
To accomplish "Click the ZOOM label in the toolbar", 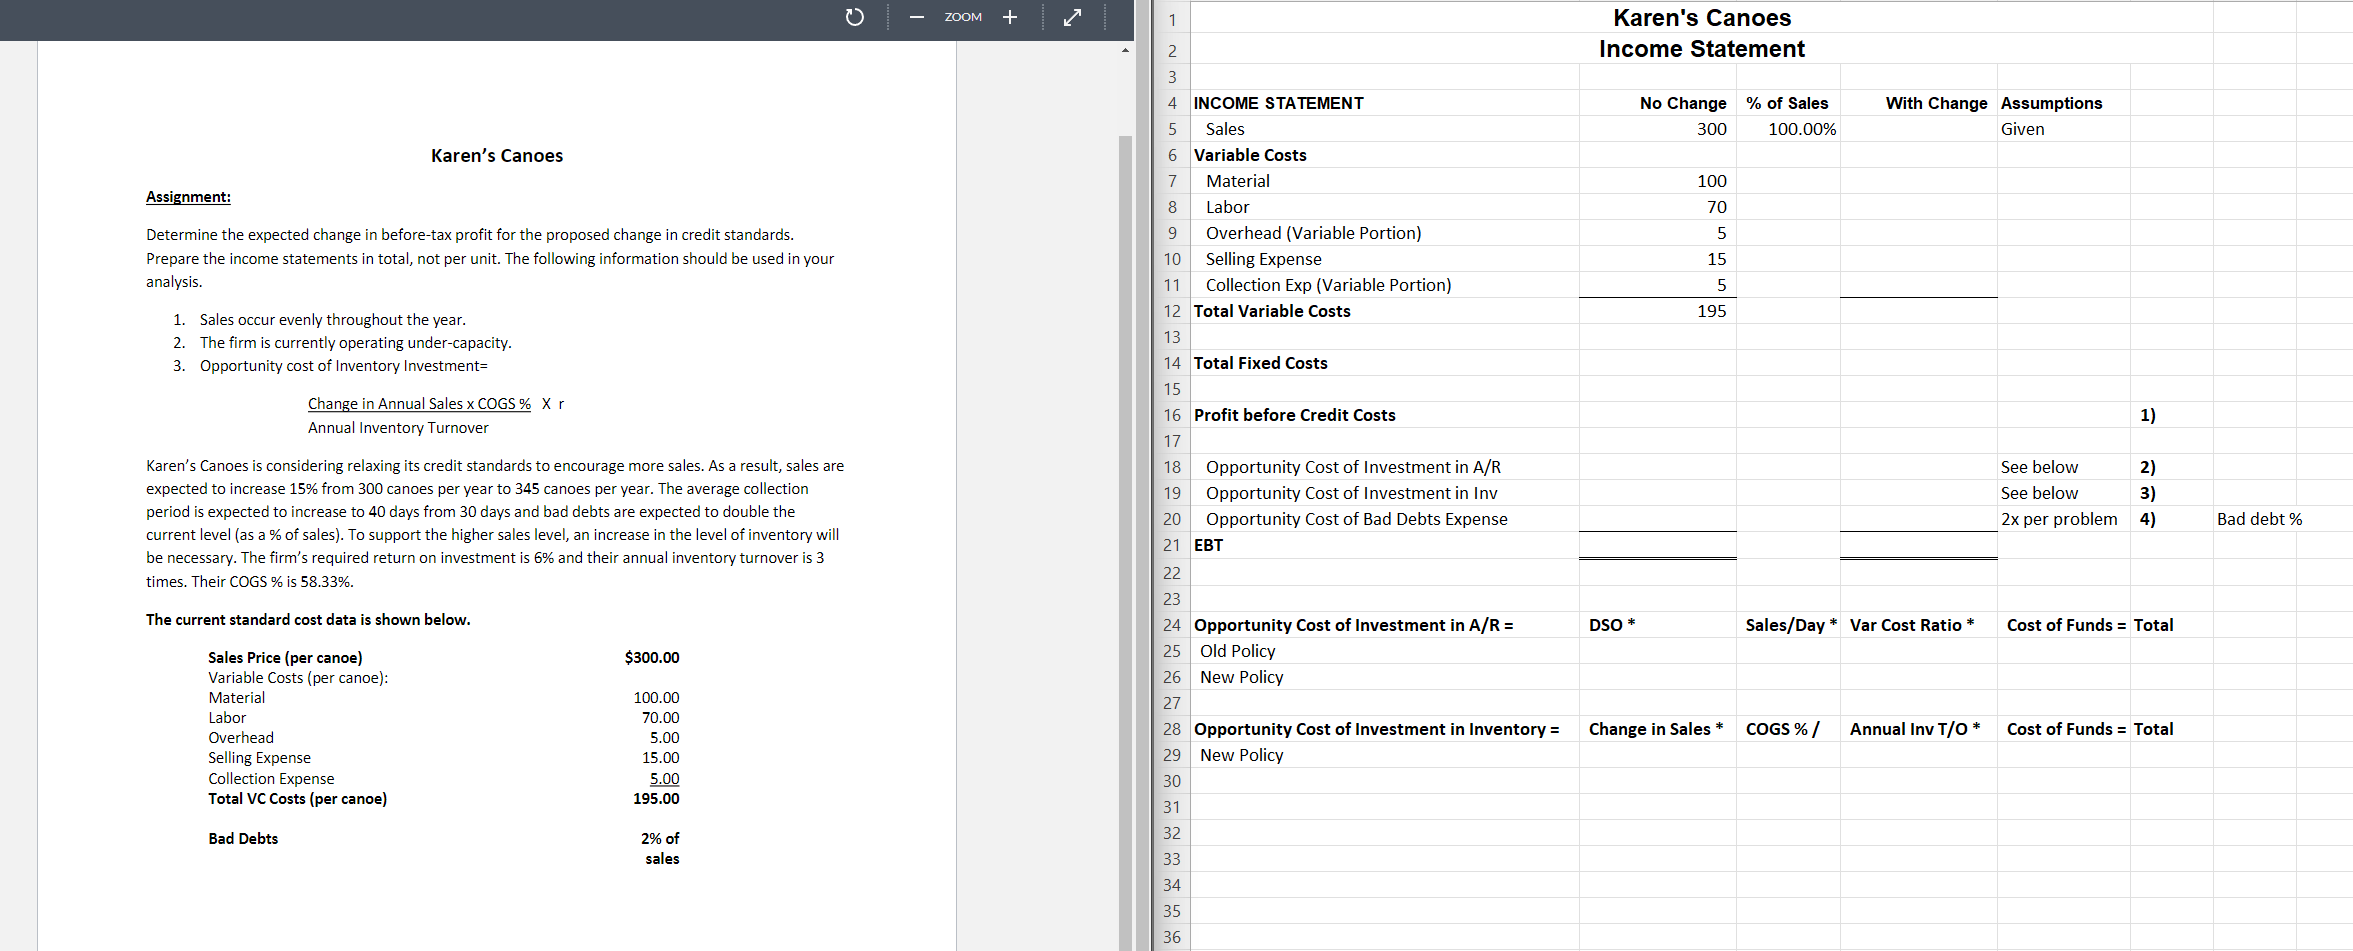I will [962, 17].
